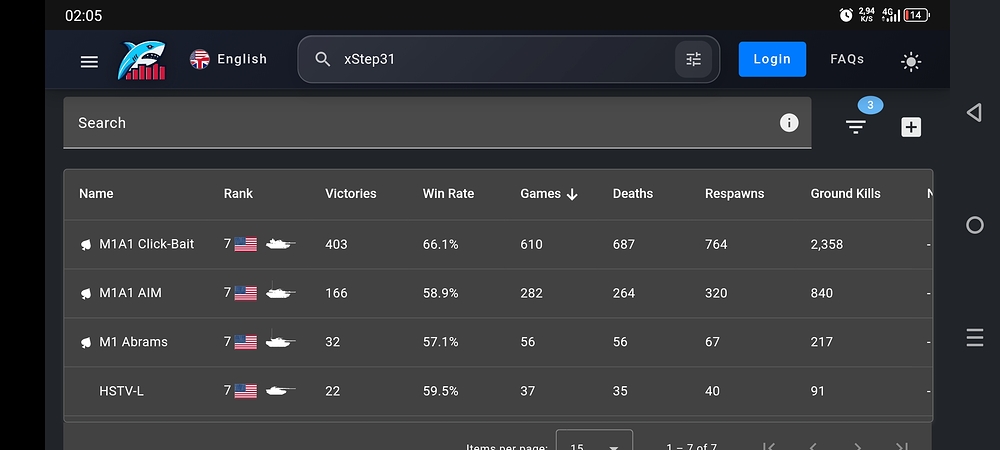The image size is (1000, 450).
Task: Open the filter list icon with badge 3
Action: (x=856, y=127)
